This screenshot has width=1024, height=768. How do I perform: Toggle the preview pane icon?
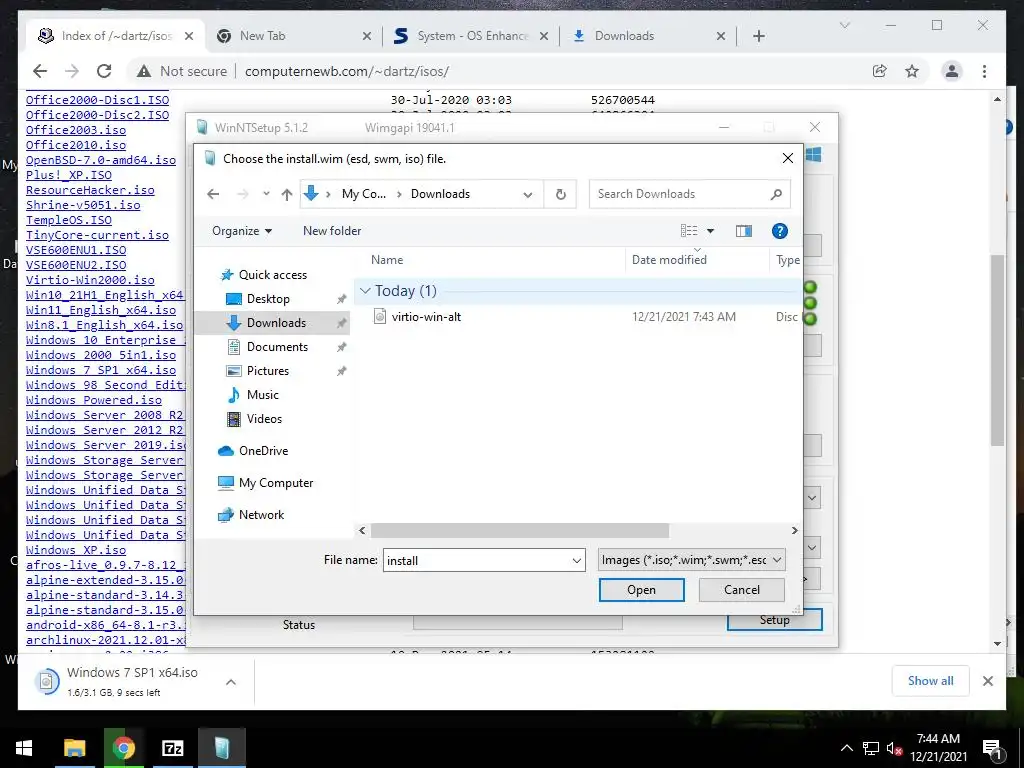(x=743, y=231)
